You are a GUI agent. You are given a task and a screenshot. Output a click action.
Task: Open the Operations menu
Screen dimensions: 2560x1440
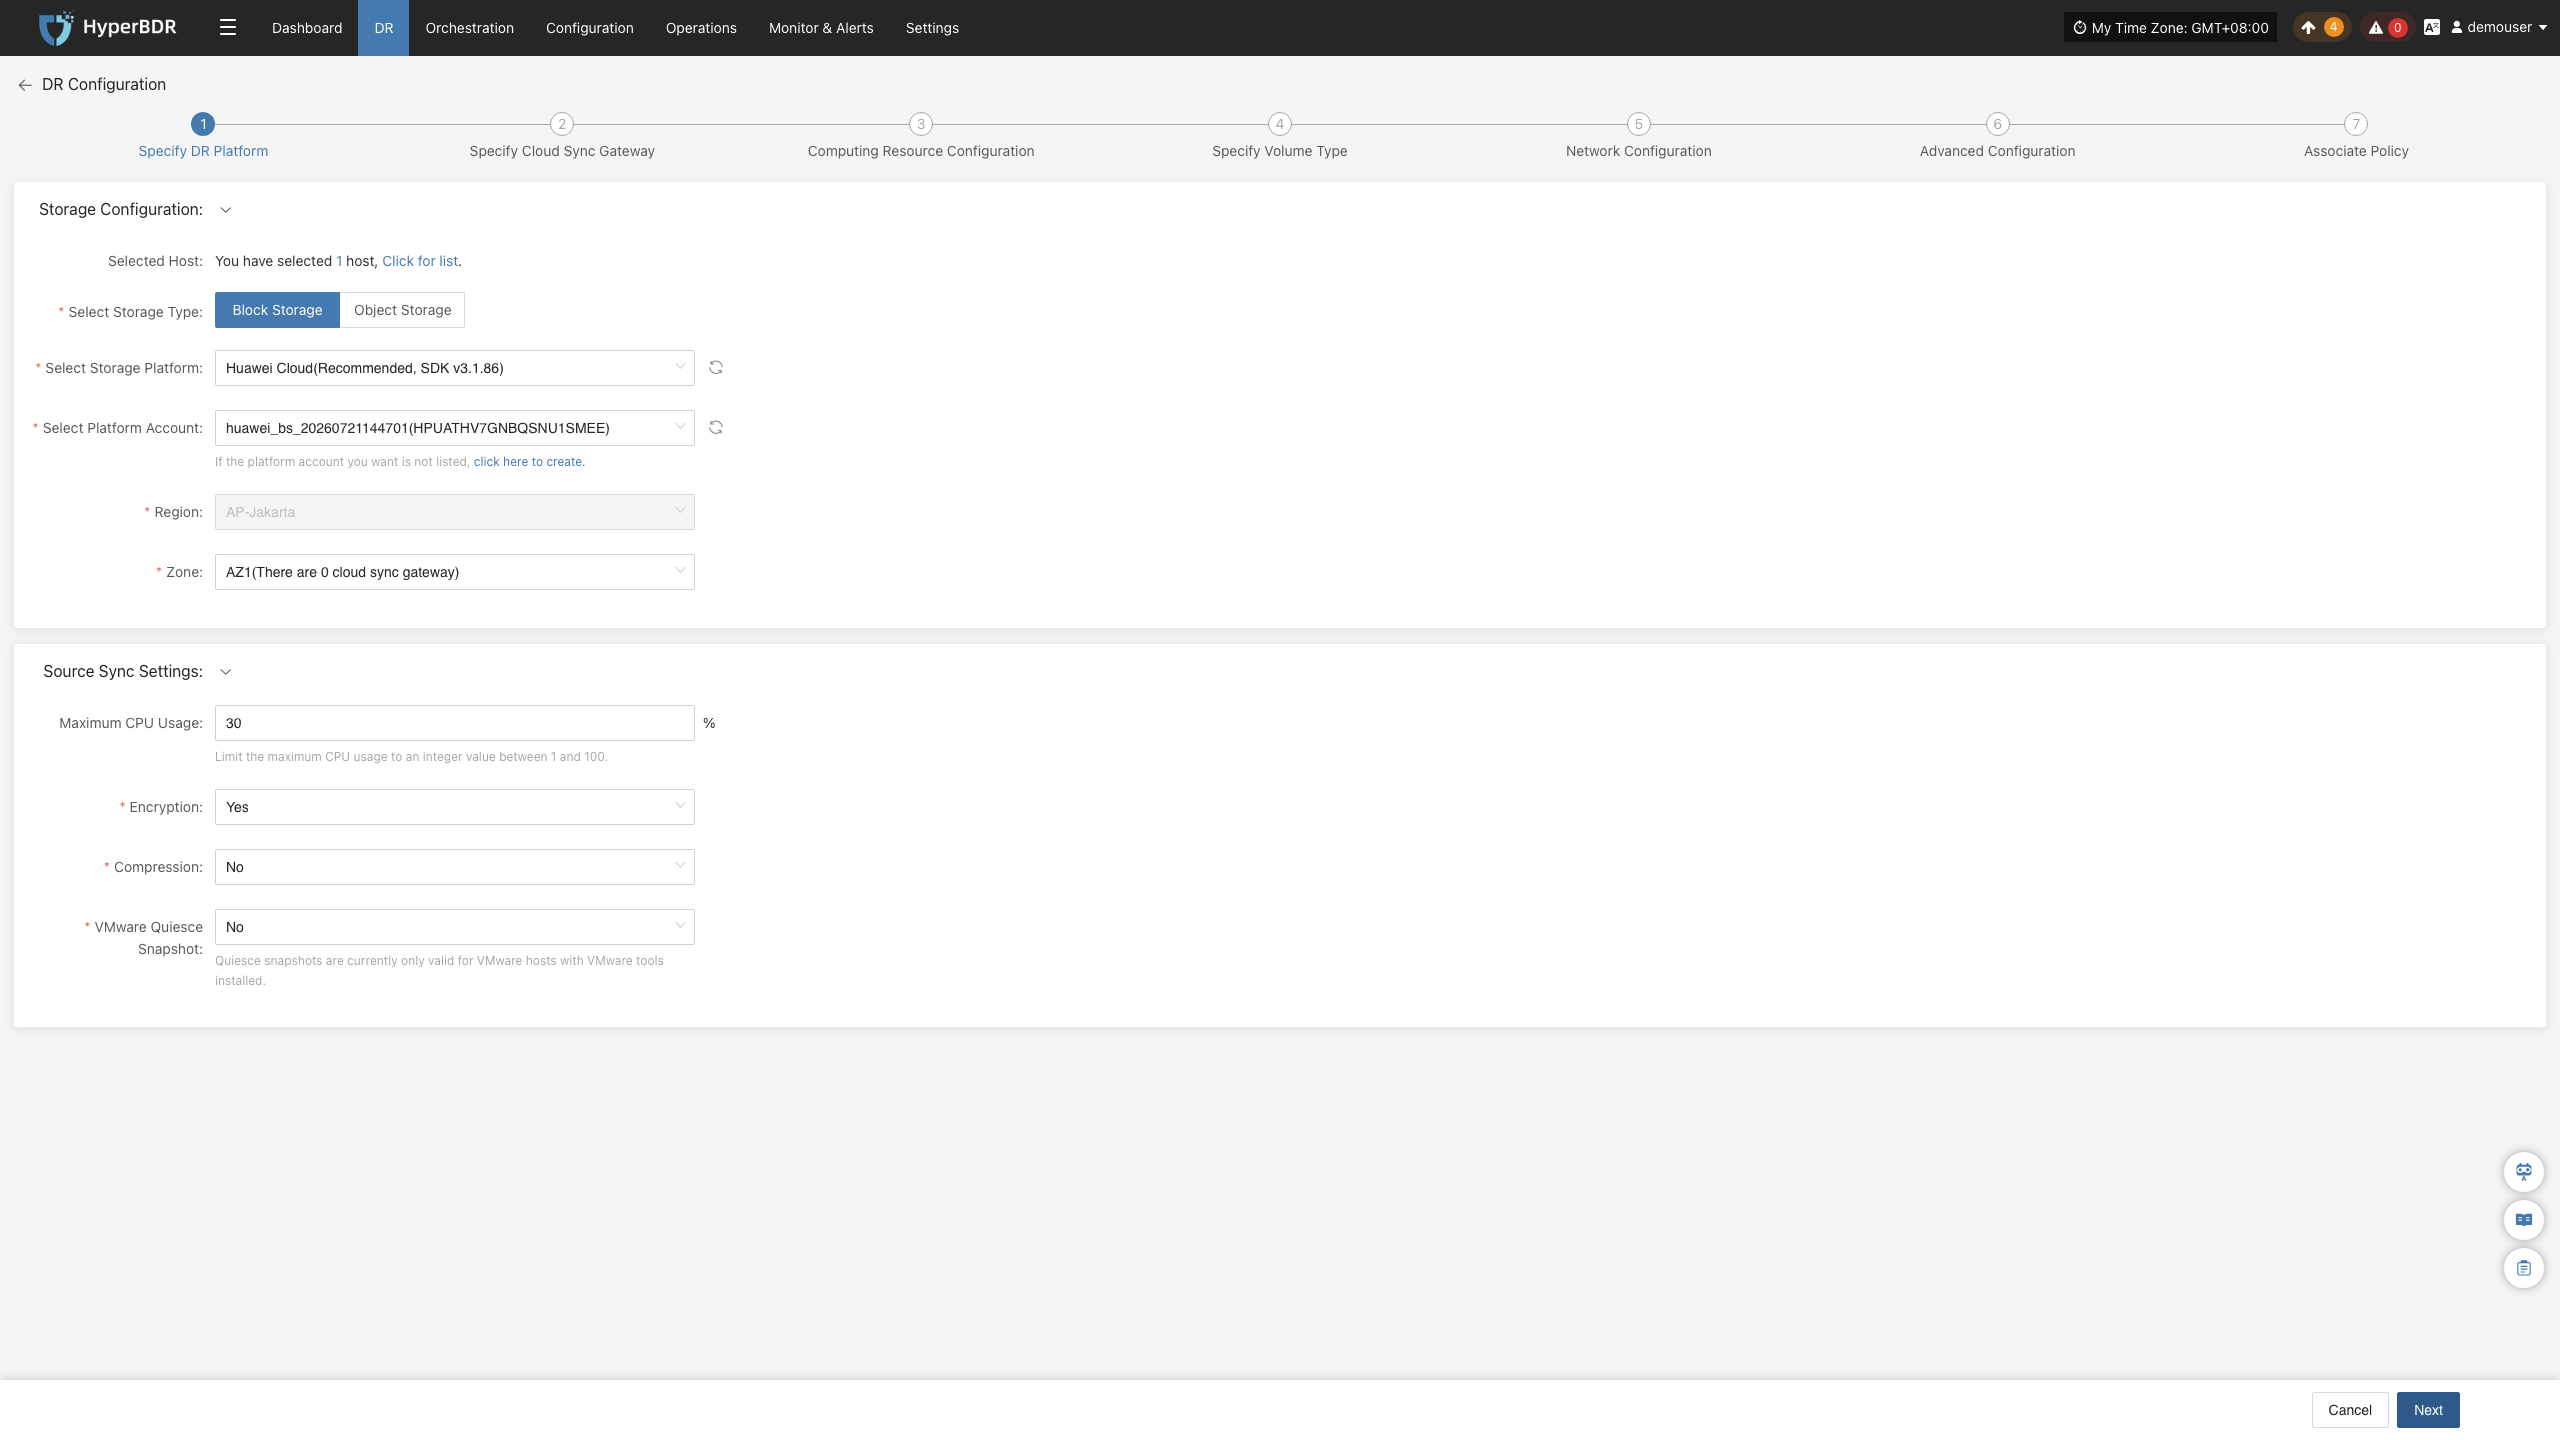pos(701,28)
